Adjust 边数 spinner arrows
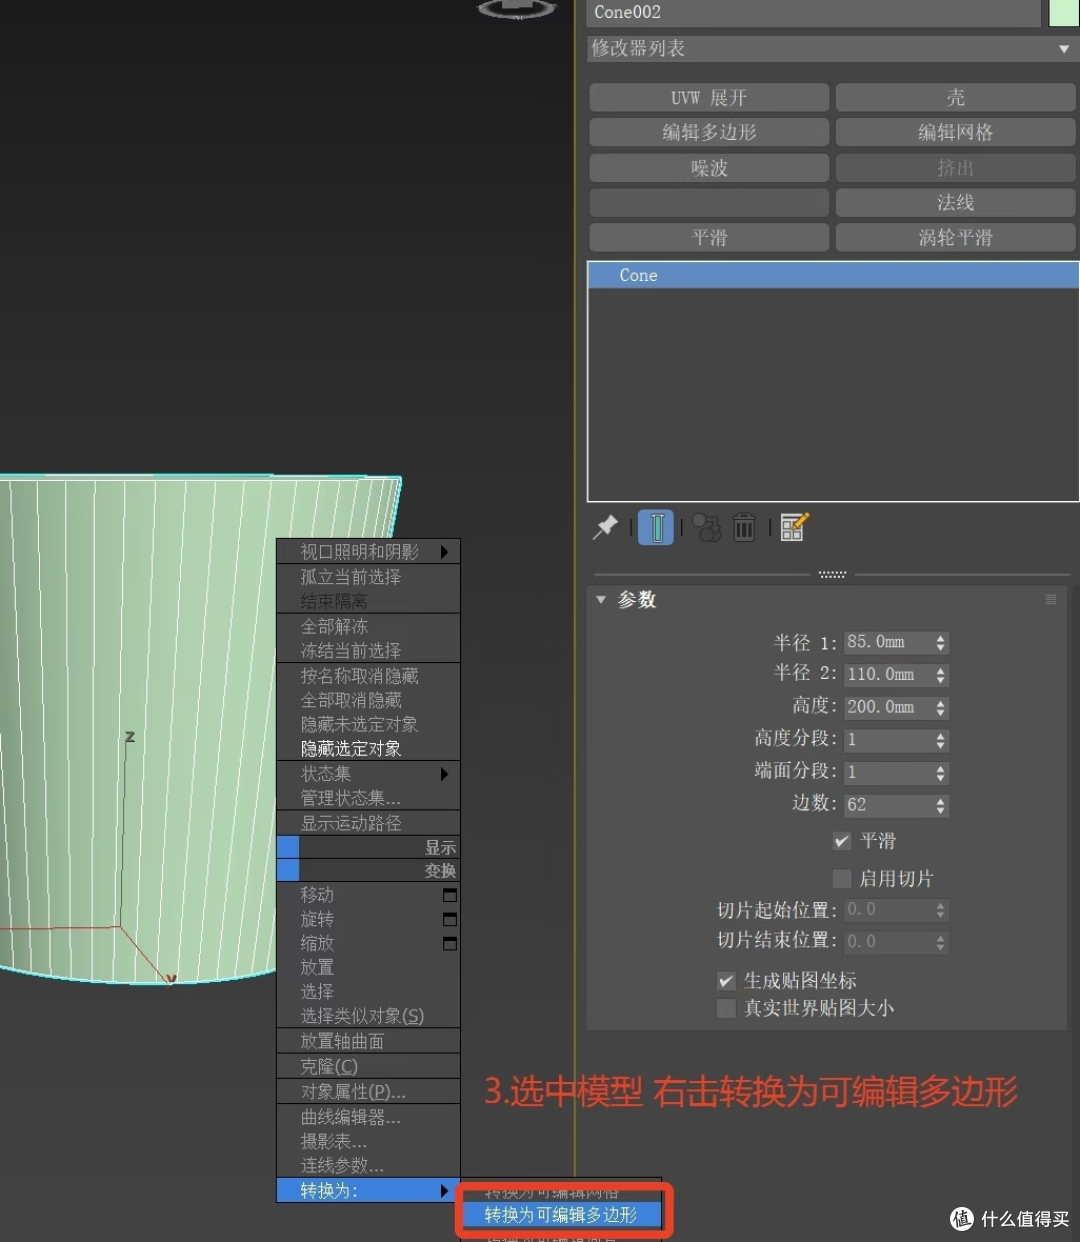The width and height of the screenshot is (1080, 1242). pos(940,805)
